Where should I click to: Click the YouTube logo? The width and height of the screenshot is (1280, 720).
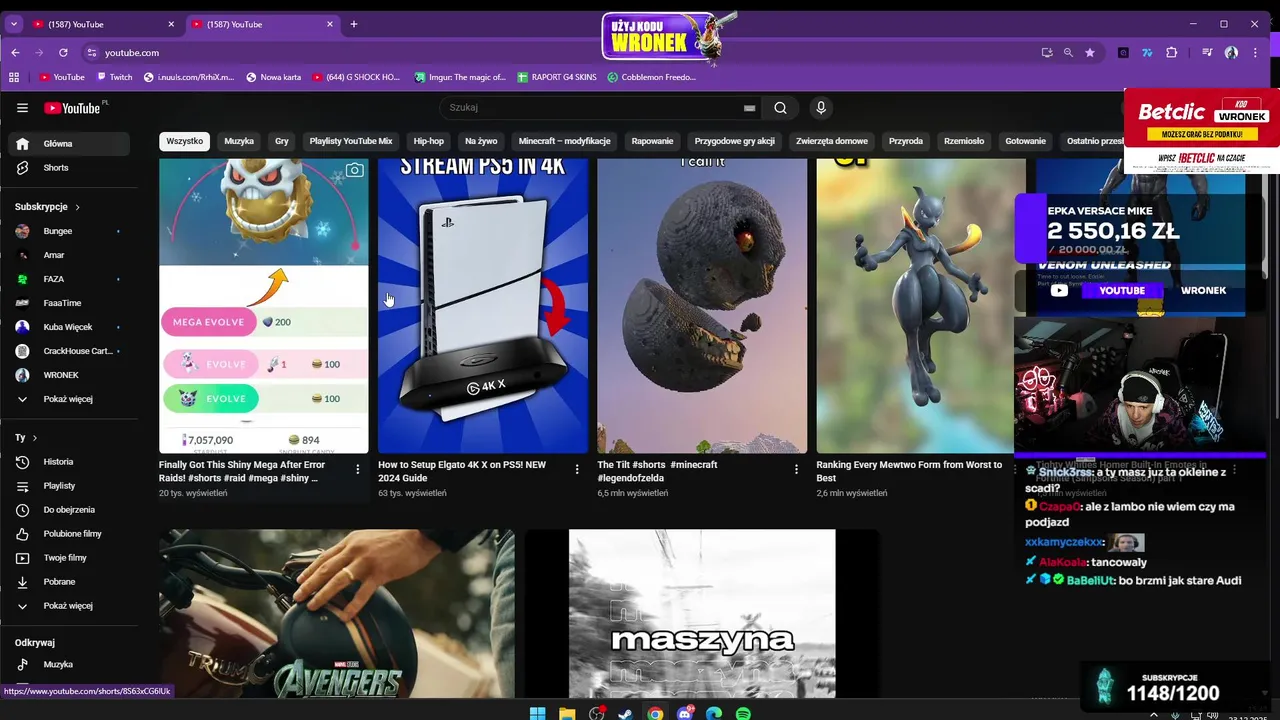click(72, 108)
